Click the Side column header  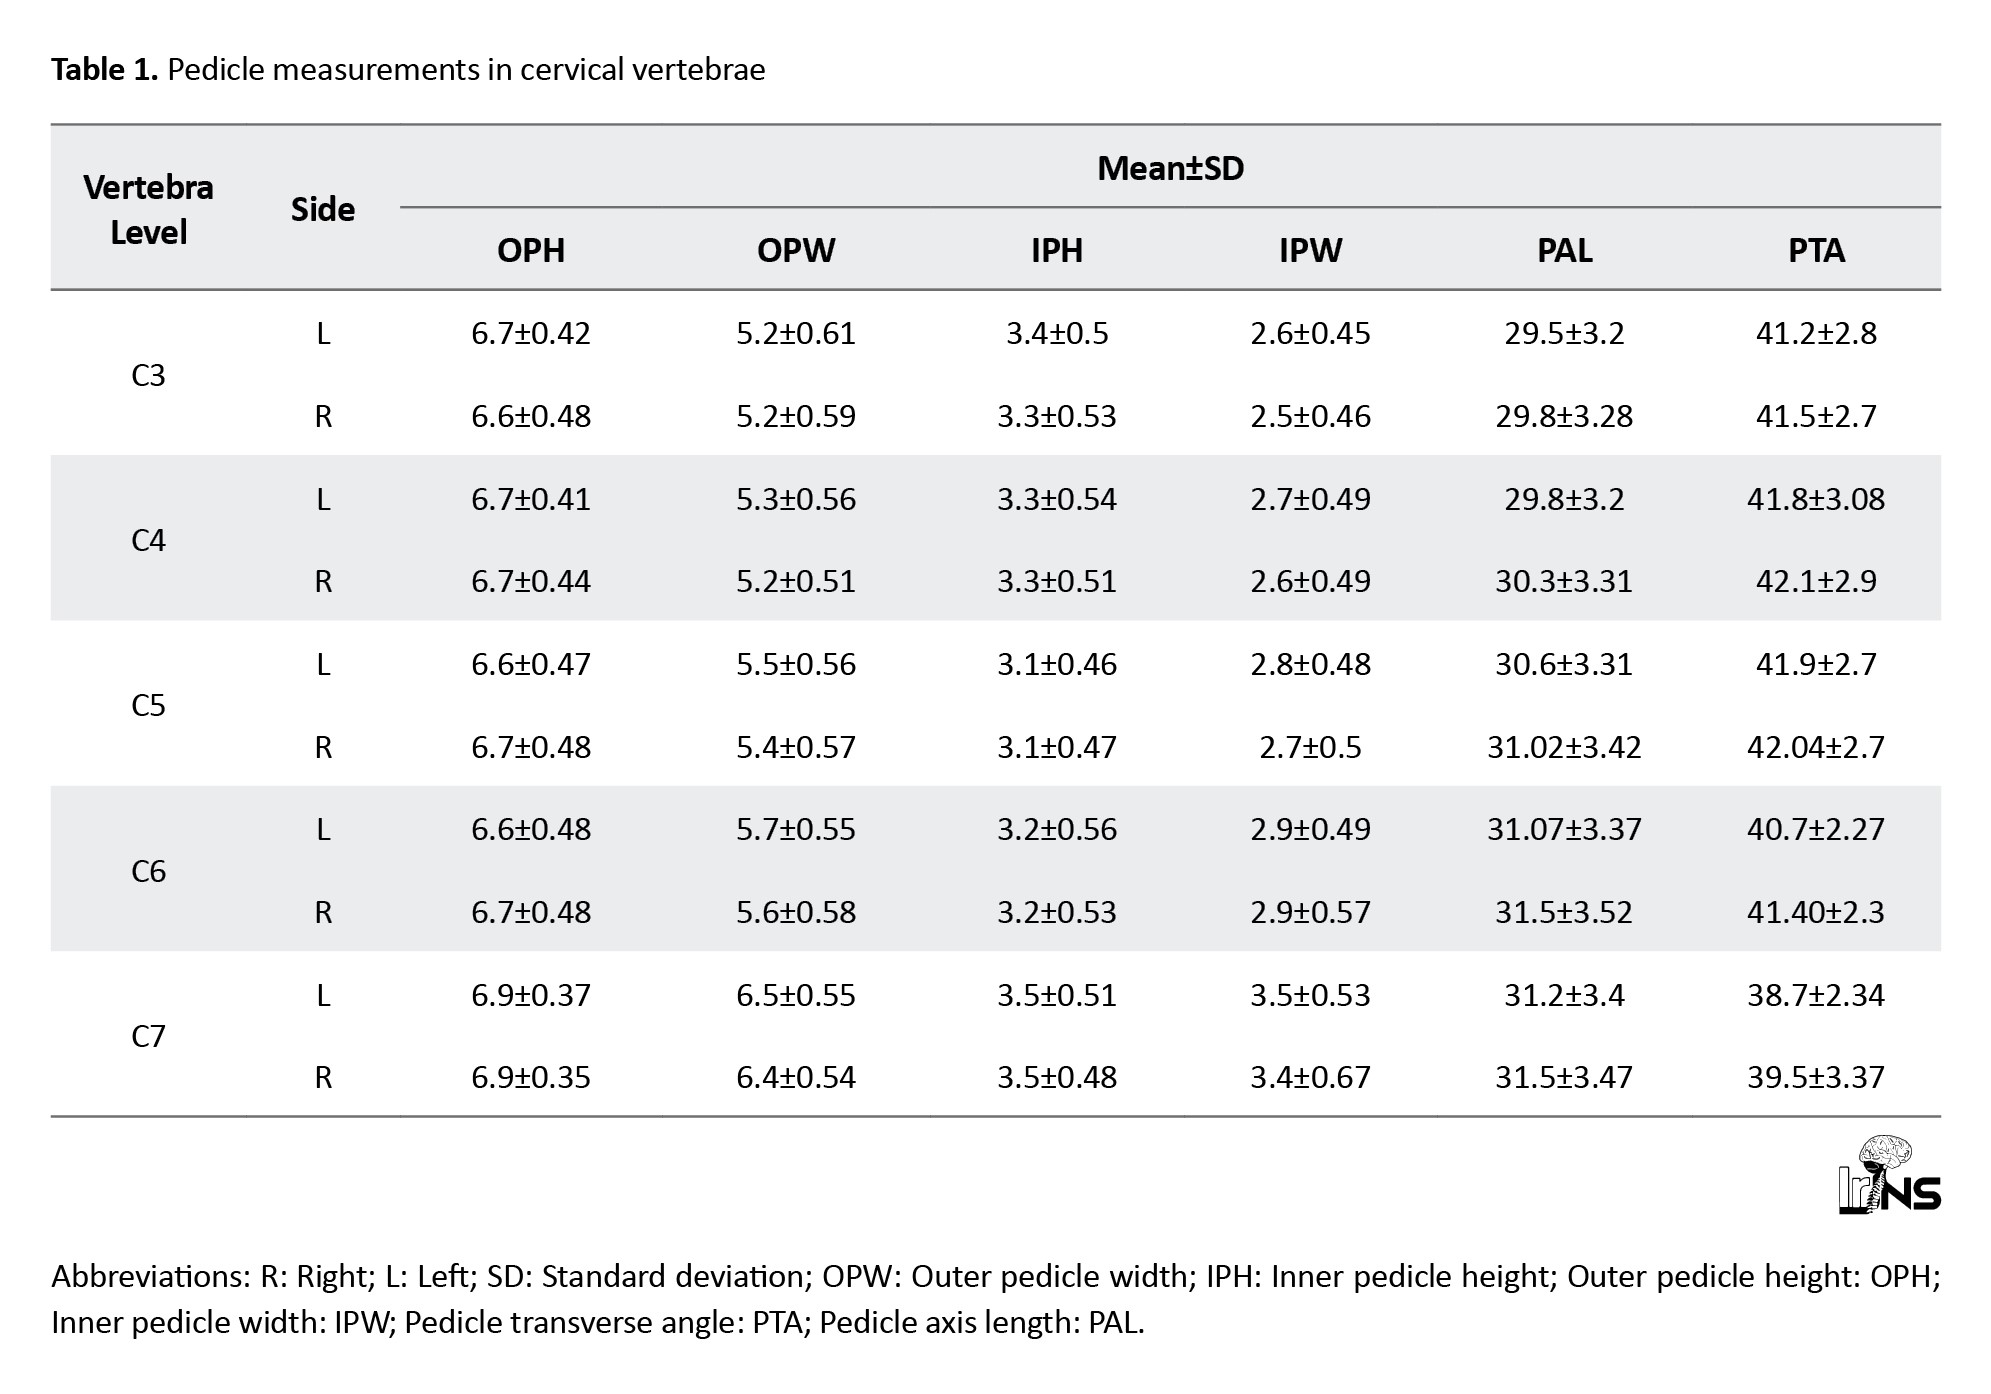pyautogui.click(x=322, y=209)
